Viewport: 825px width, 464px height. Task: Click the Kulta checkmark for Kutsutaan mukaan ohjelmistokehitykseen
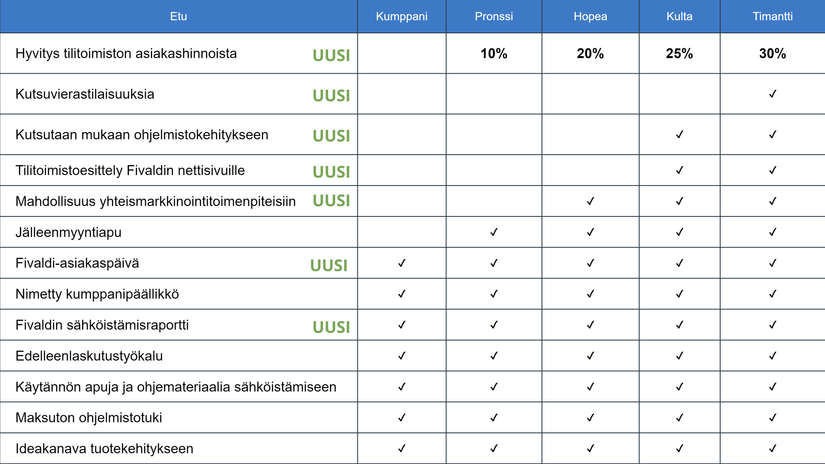click(x=679, y=134)
